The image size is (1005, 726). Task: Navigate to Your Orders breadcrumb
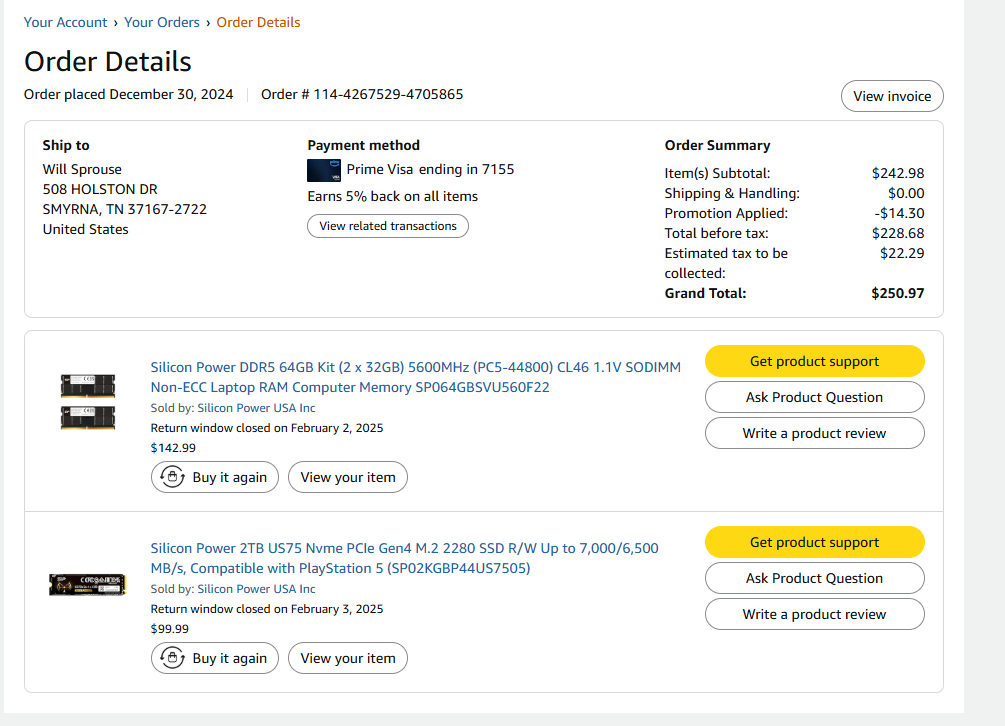pyautogui.click(x=162, y=22)
